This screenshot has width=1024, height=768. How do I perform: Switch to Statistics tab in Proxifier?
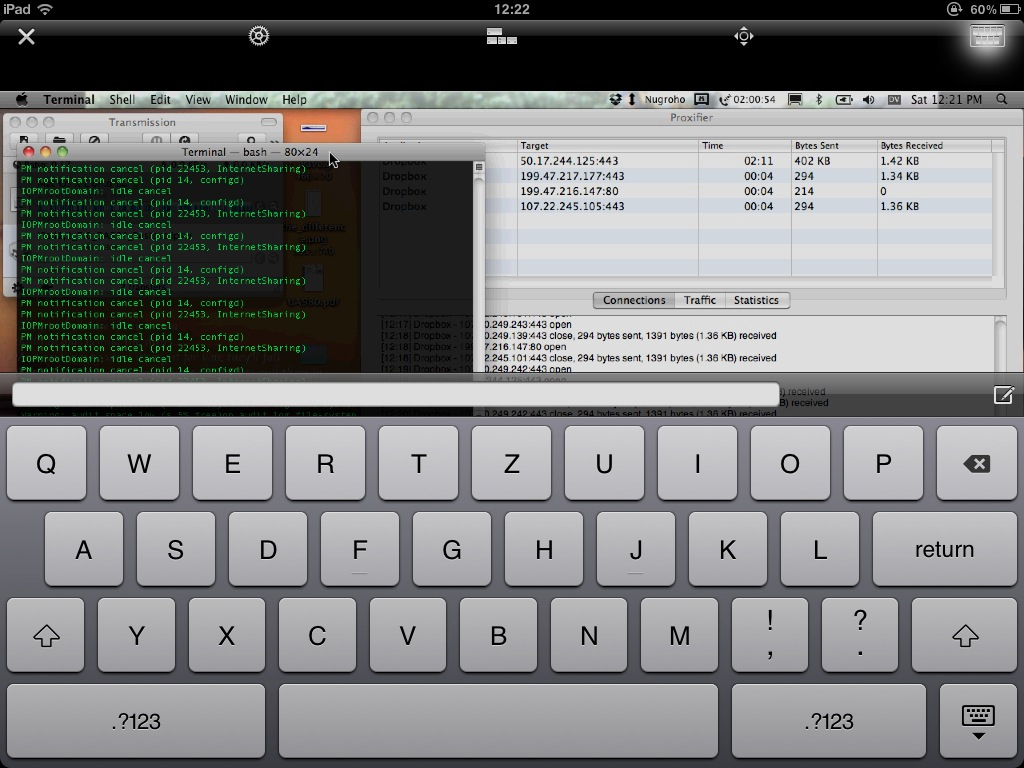point(756,300)
